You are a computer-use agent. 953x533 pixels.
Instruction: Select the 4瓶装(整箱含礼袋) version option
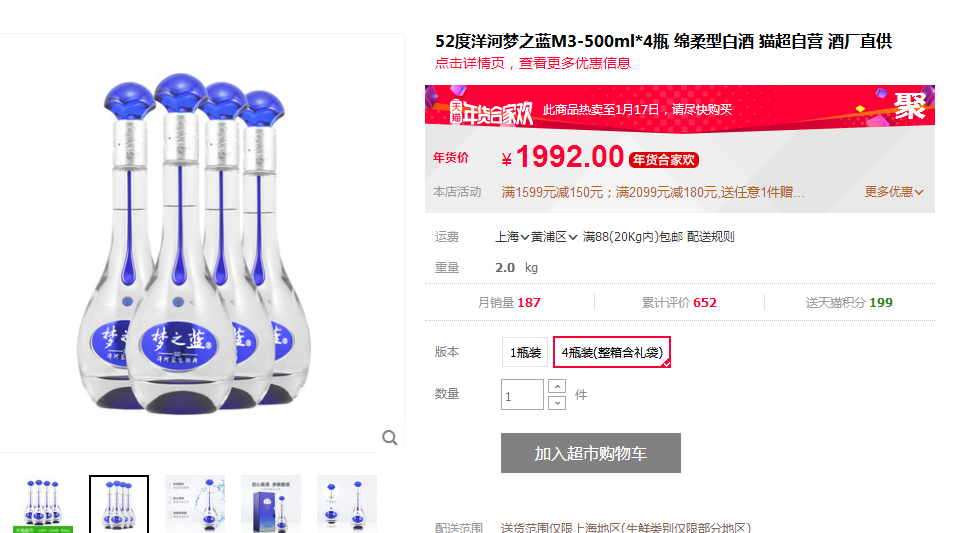point(612,352)
